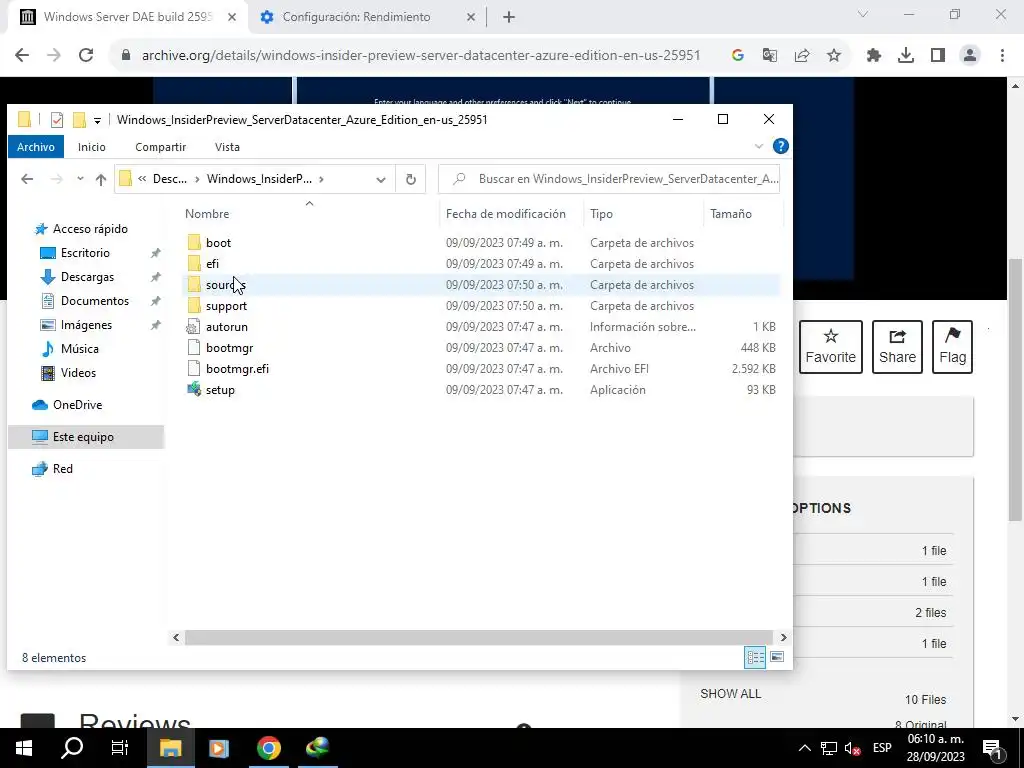Select the autorun file
1024x768 pixels.
click(226, 327)
